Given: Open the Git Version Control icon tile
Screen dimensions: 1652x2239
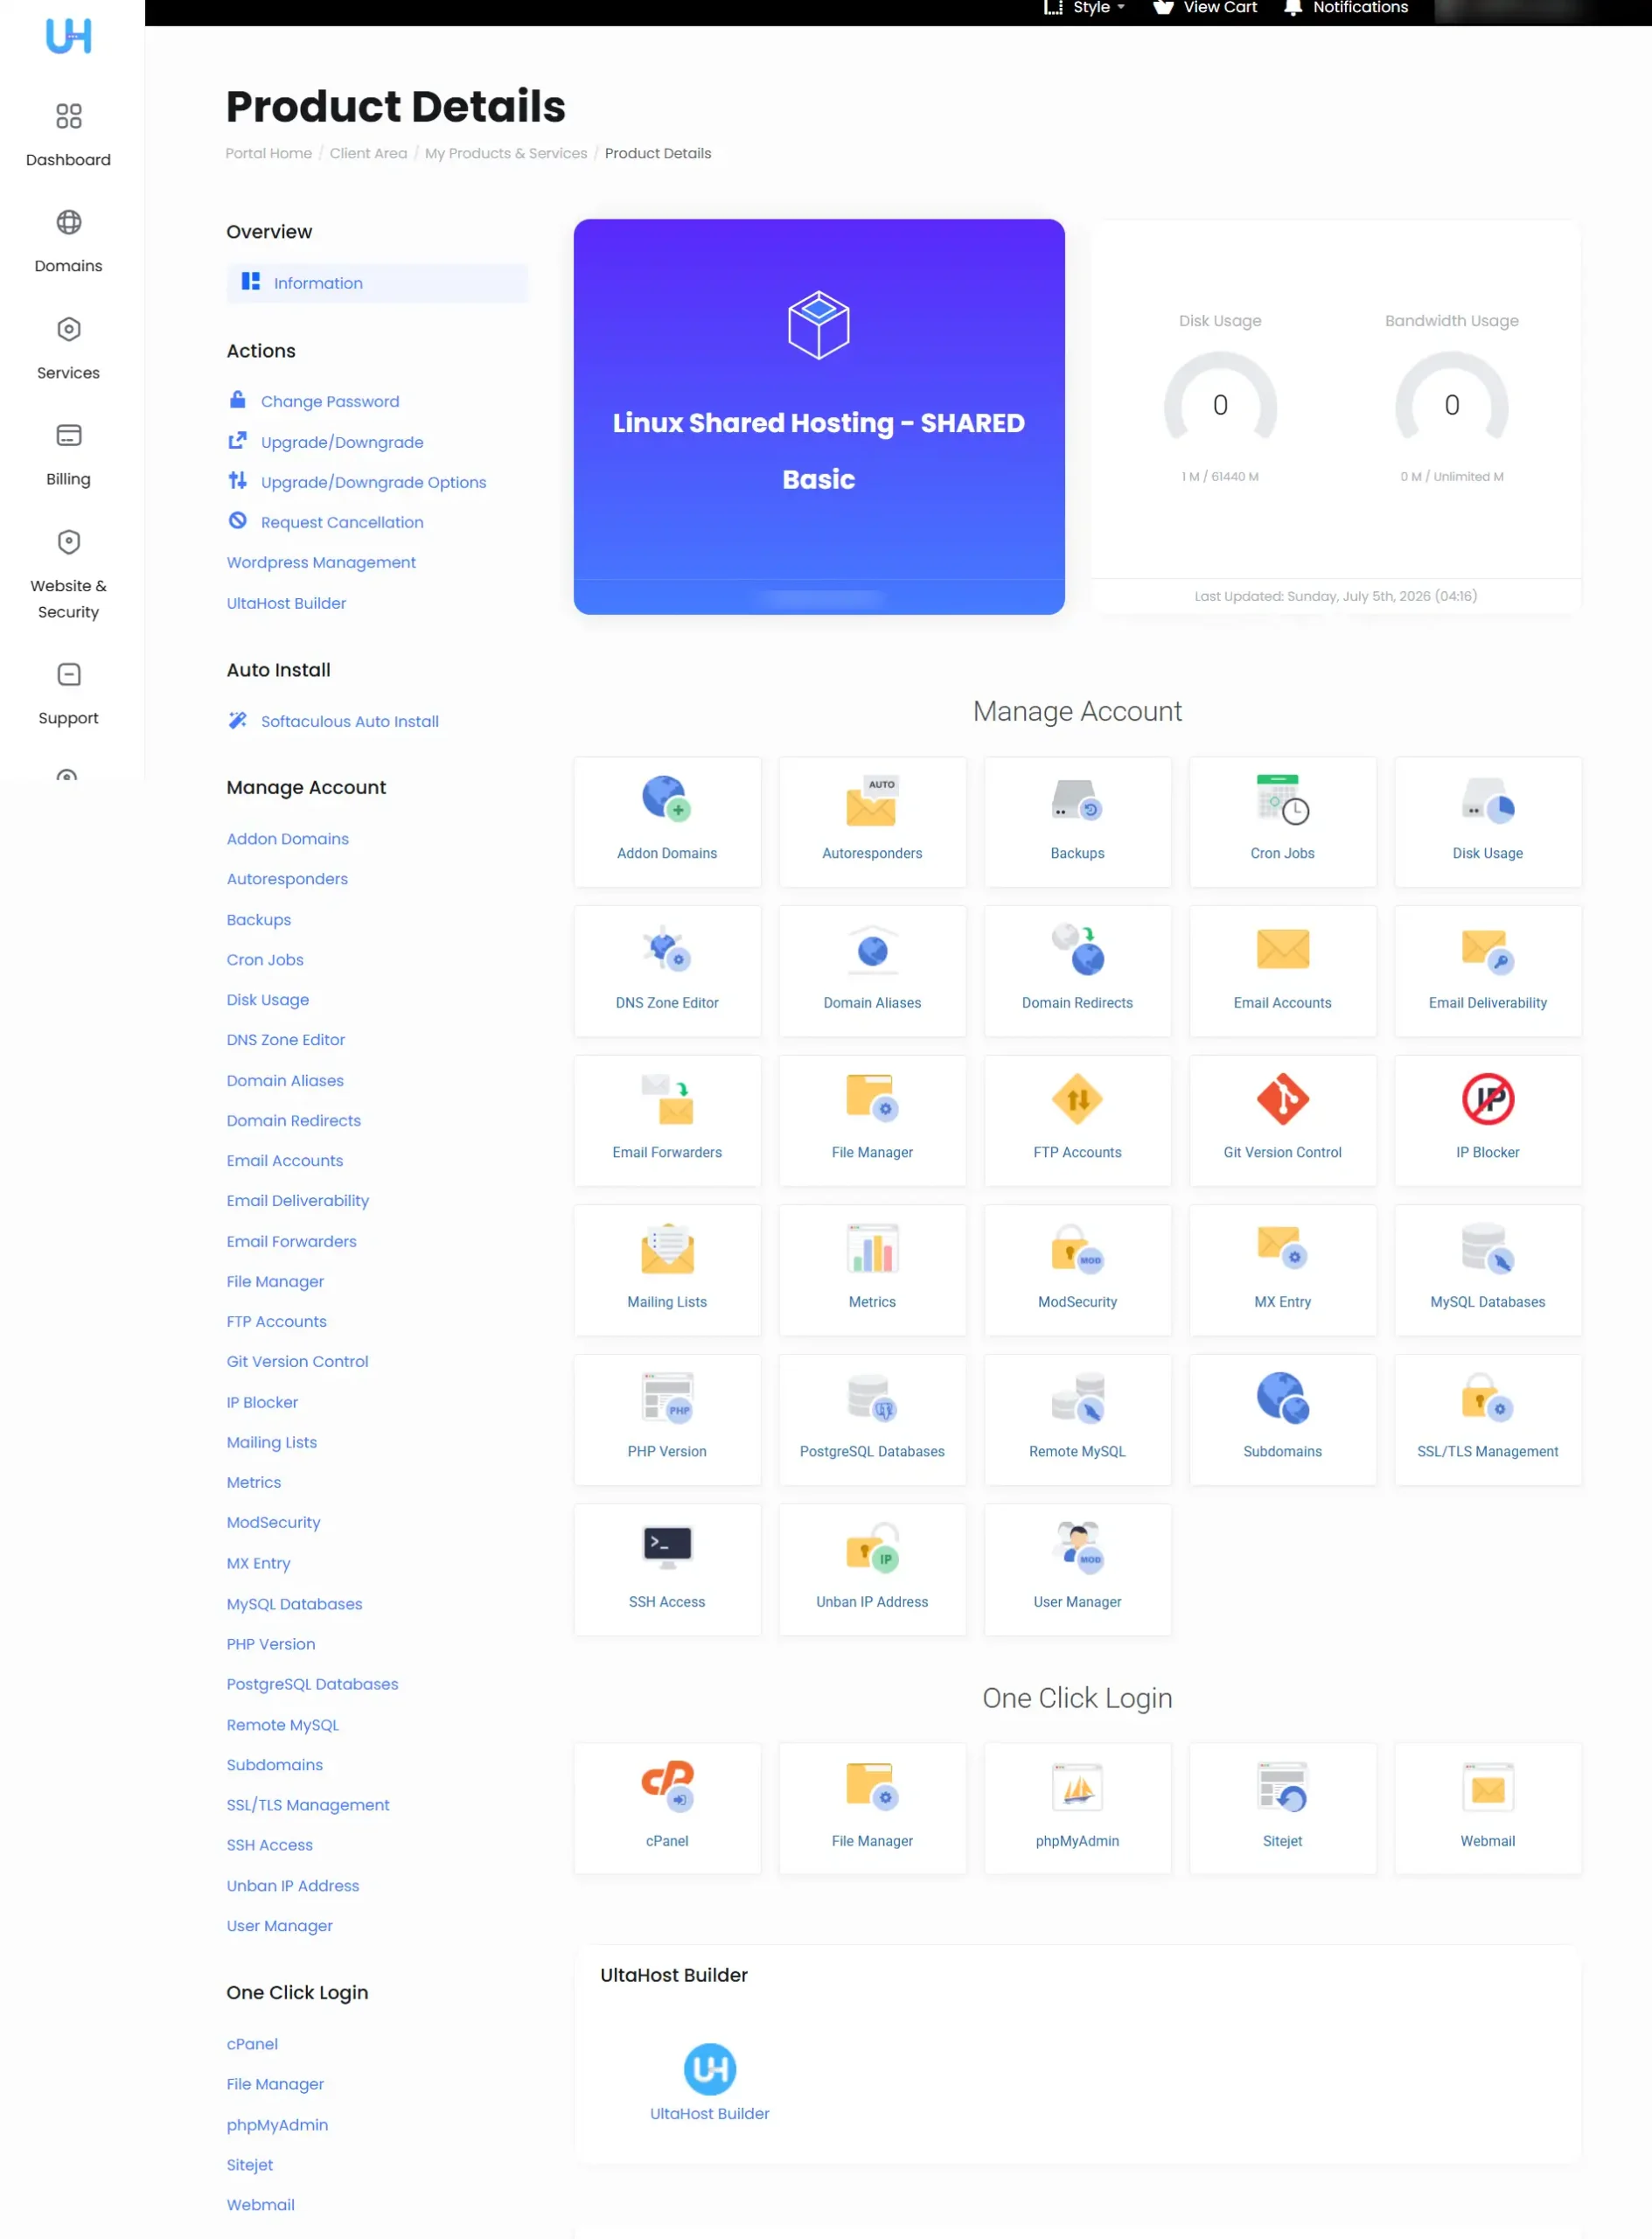Looking at the screenshot, I should [1282, 1120].
